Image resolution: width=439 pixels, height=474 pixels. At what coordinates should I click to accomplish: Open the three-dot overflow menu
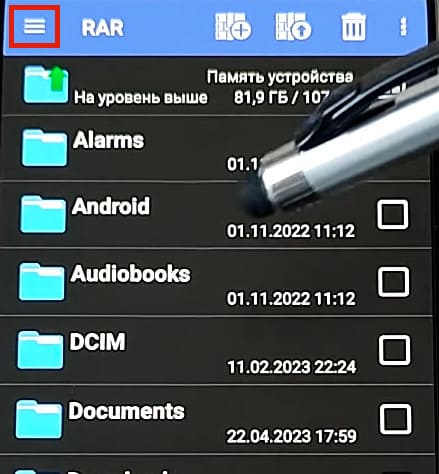click(x=404, y=27)
